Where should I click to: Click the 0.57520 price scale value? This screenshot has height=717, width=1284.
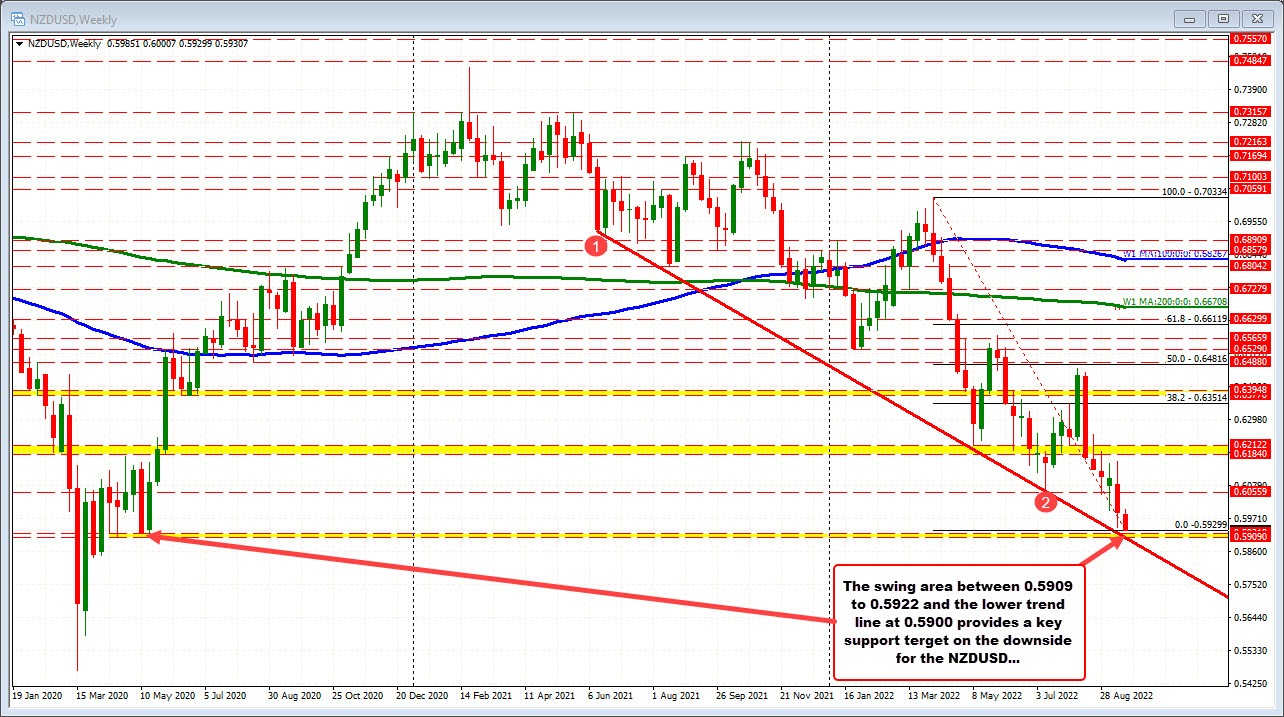pyautogui.click(x=1251, y=584)
